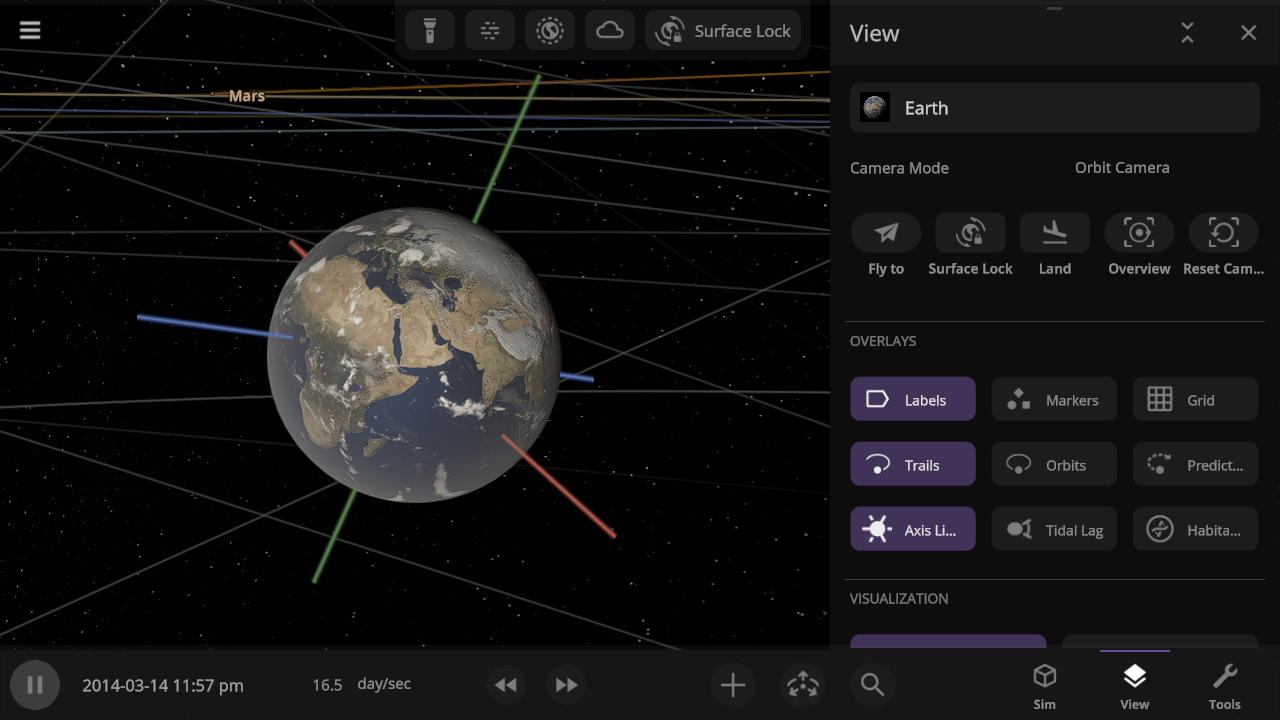Click the cloud icon in top toolbar
This screenshot has width=1280, height=720.
[x=609, y=31]
